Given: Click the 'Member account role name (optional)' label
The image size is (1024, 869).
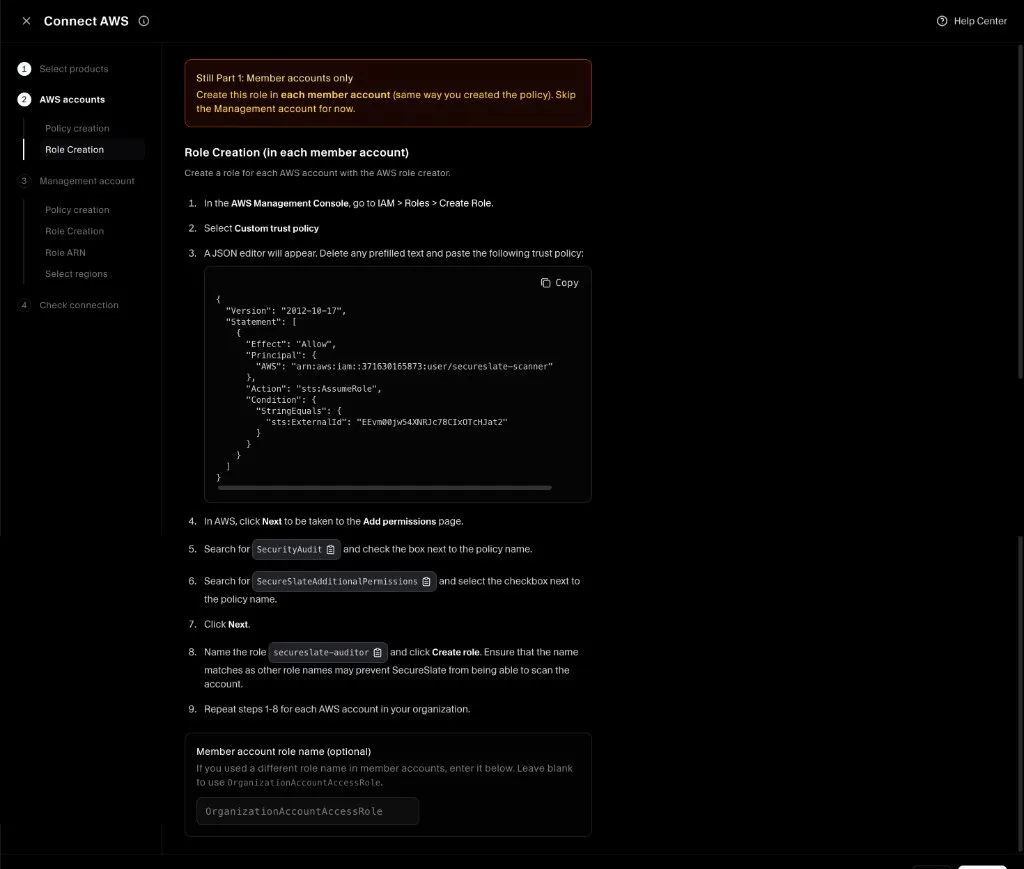Looking at the screenshot, I should (283, 751).
